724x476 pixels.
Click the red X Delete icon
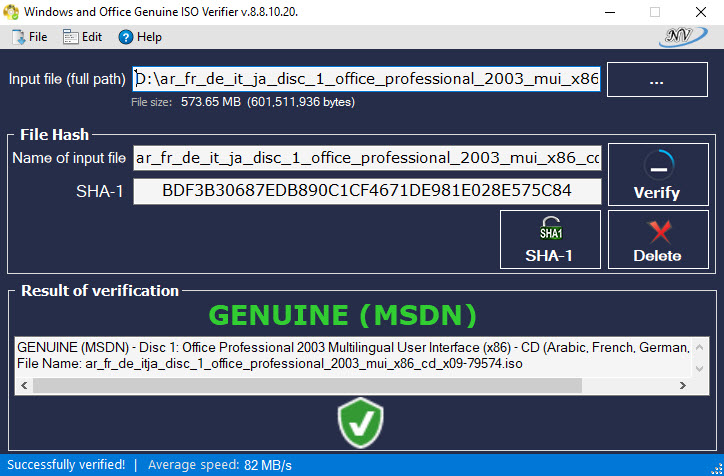pos(659,232)
